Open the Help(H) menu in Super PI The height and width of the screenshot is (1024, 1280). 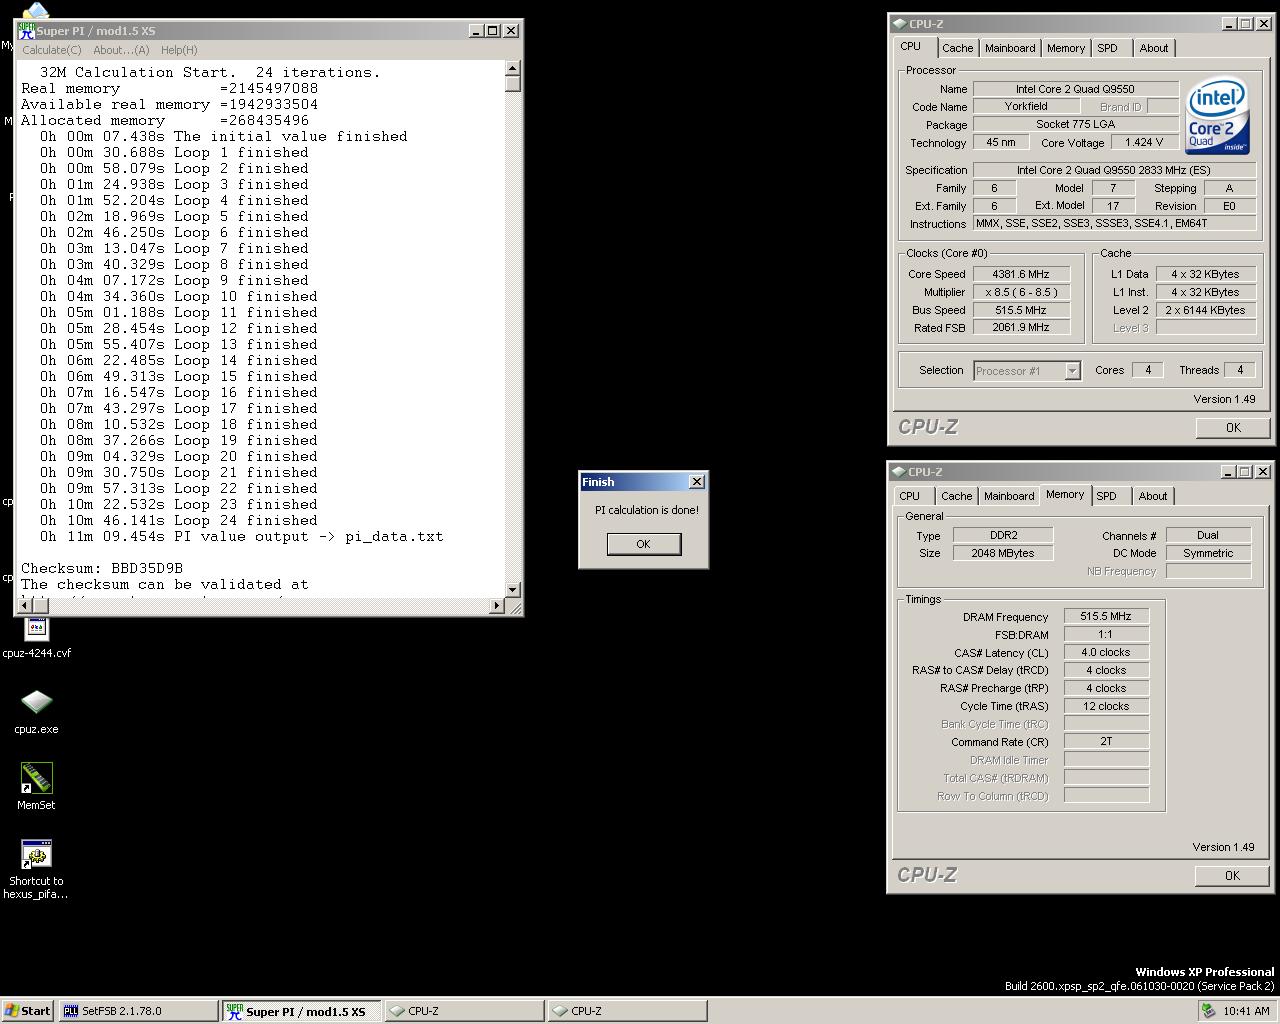[x=179, y=50]
